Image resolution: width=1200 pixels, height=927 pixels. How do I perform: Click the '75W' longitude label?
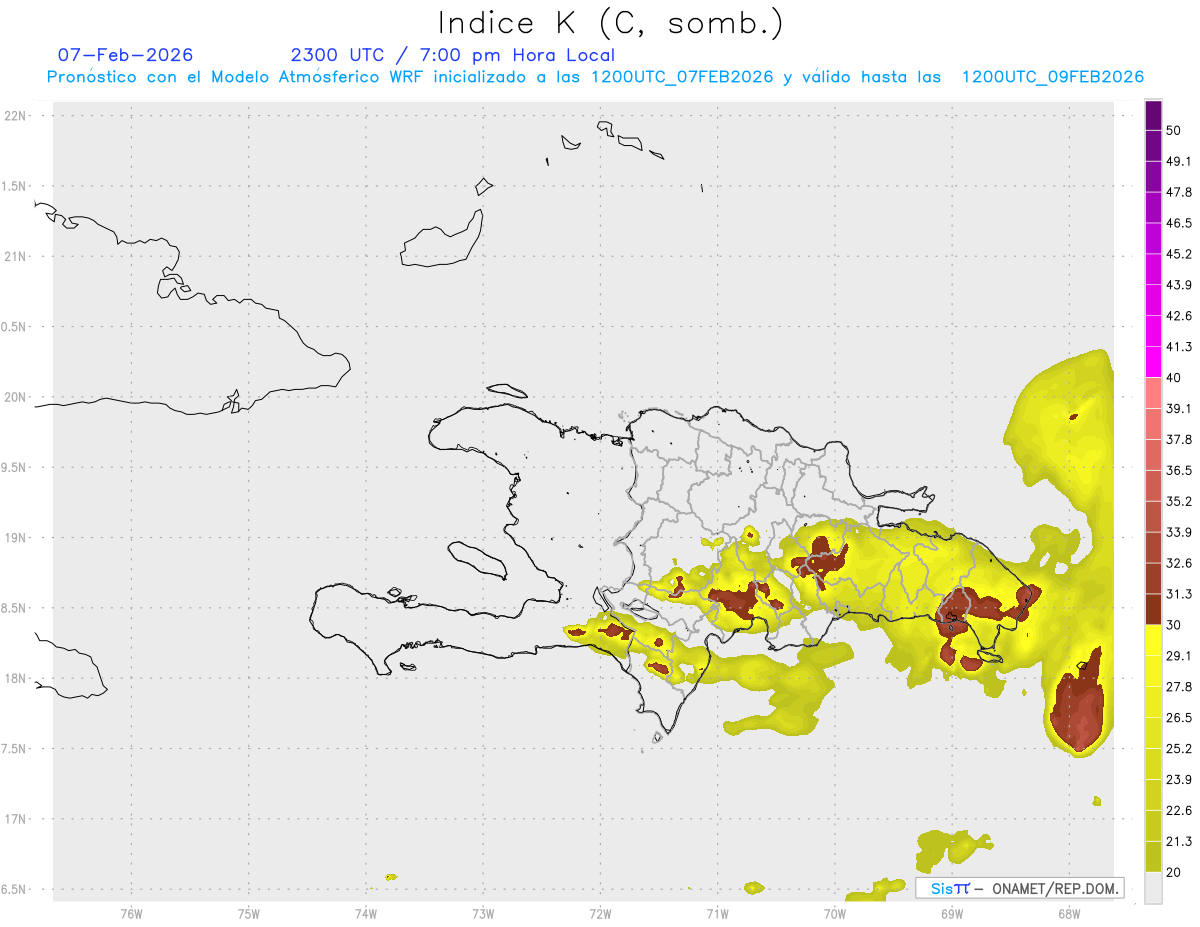click(249, 912)
